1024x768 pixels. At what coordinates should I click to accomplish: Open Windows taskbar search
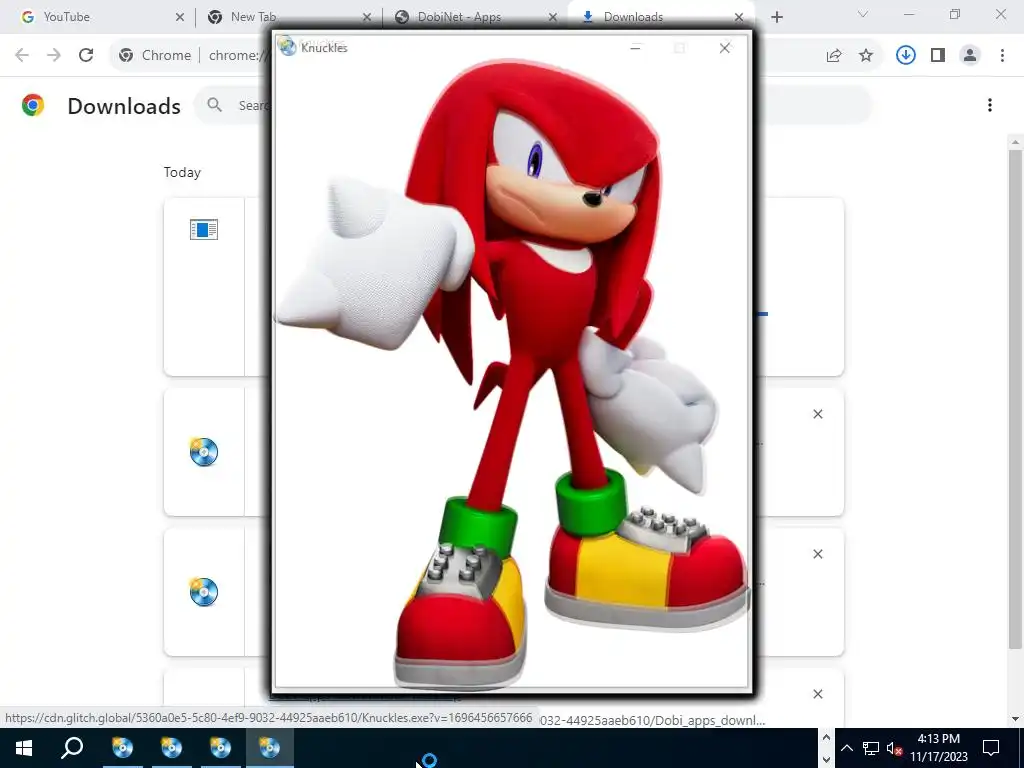[72, 748]
